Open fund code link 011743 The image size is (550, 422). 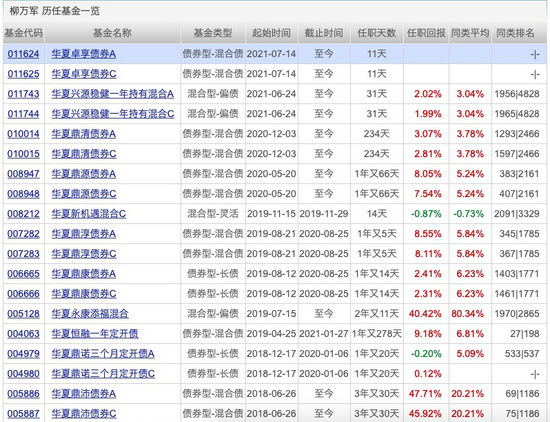tap(23, 94)
